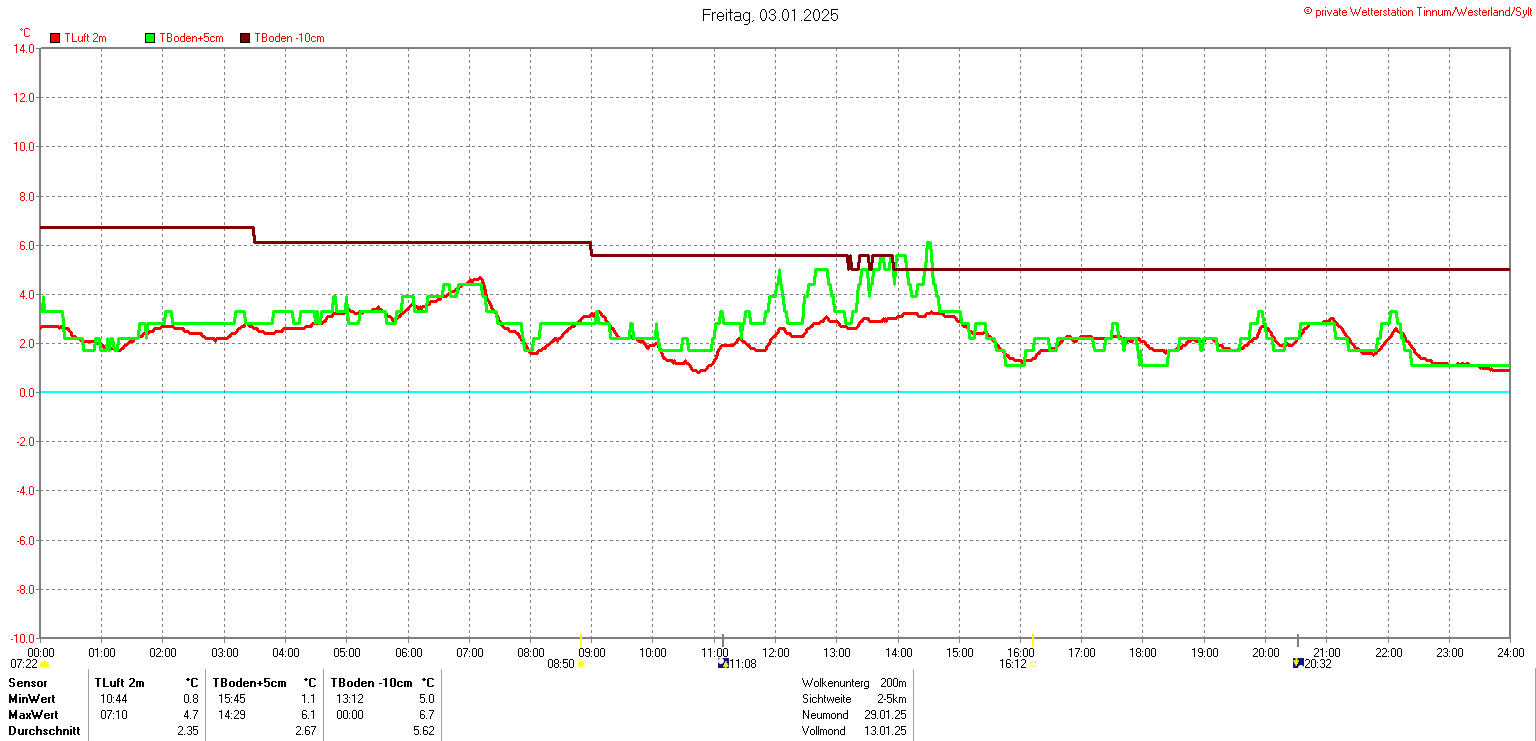1536x741 pixels.
Task: Click the red TLuft 2m legend swatch
Action: click(55, 38)
